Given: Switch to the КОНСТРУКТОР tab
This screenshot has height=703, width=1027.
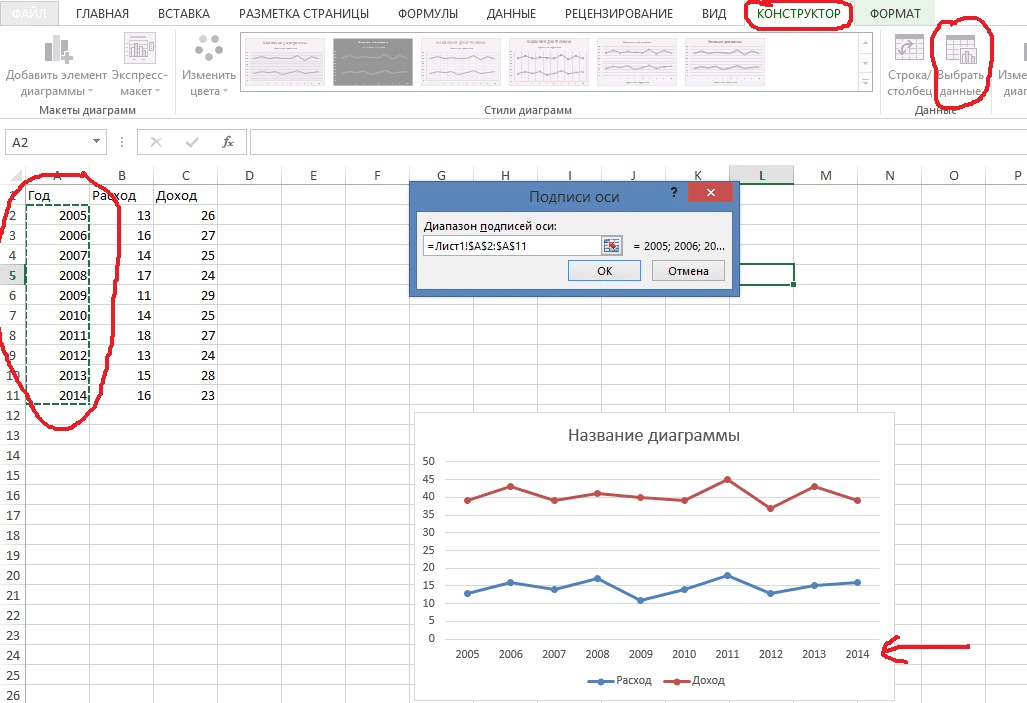Looking at the screenshot, I should pyautogui.click(x=798, y=13).
